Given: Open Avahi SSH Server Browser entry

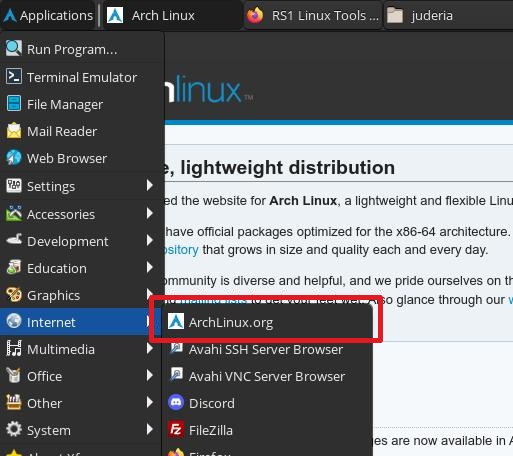Looking at the screenshot, I should [x=267, y=349].
